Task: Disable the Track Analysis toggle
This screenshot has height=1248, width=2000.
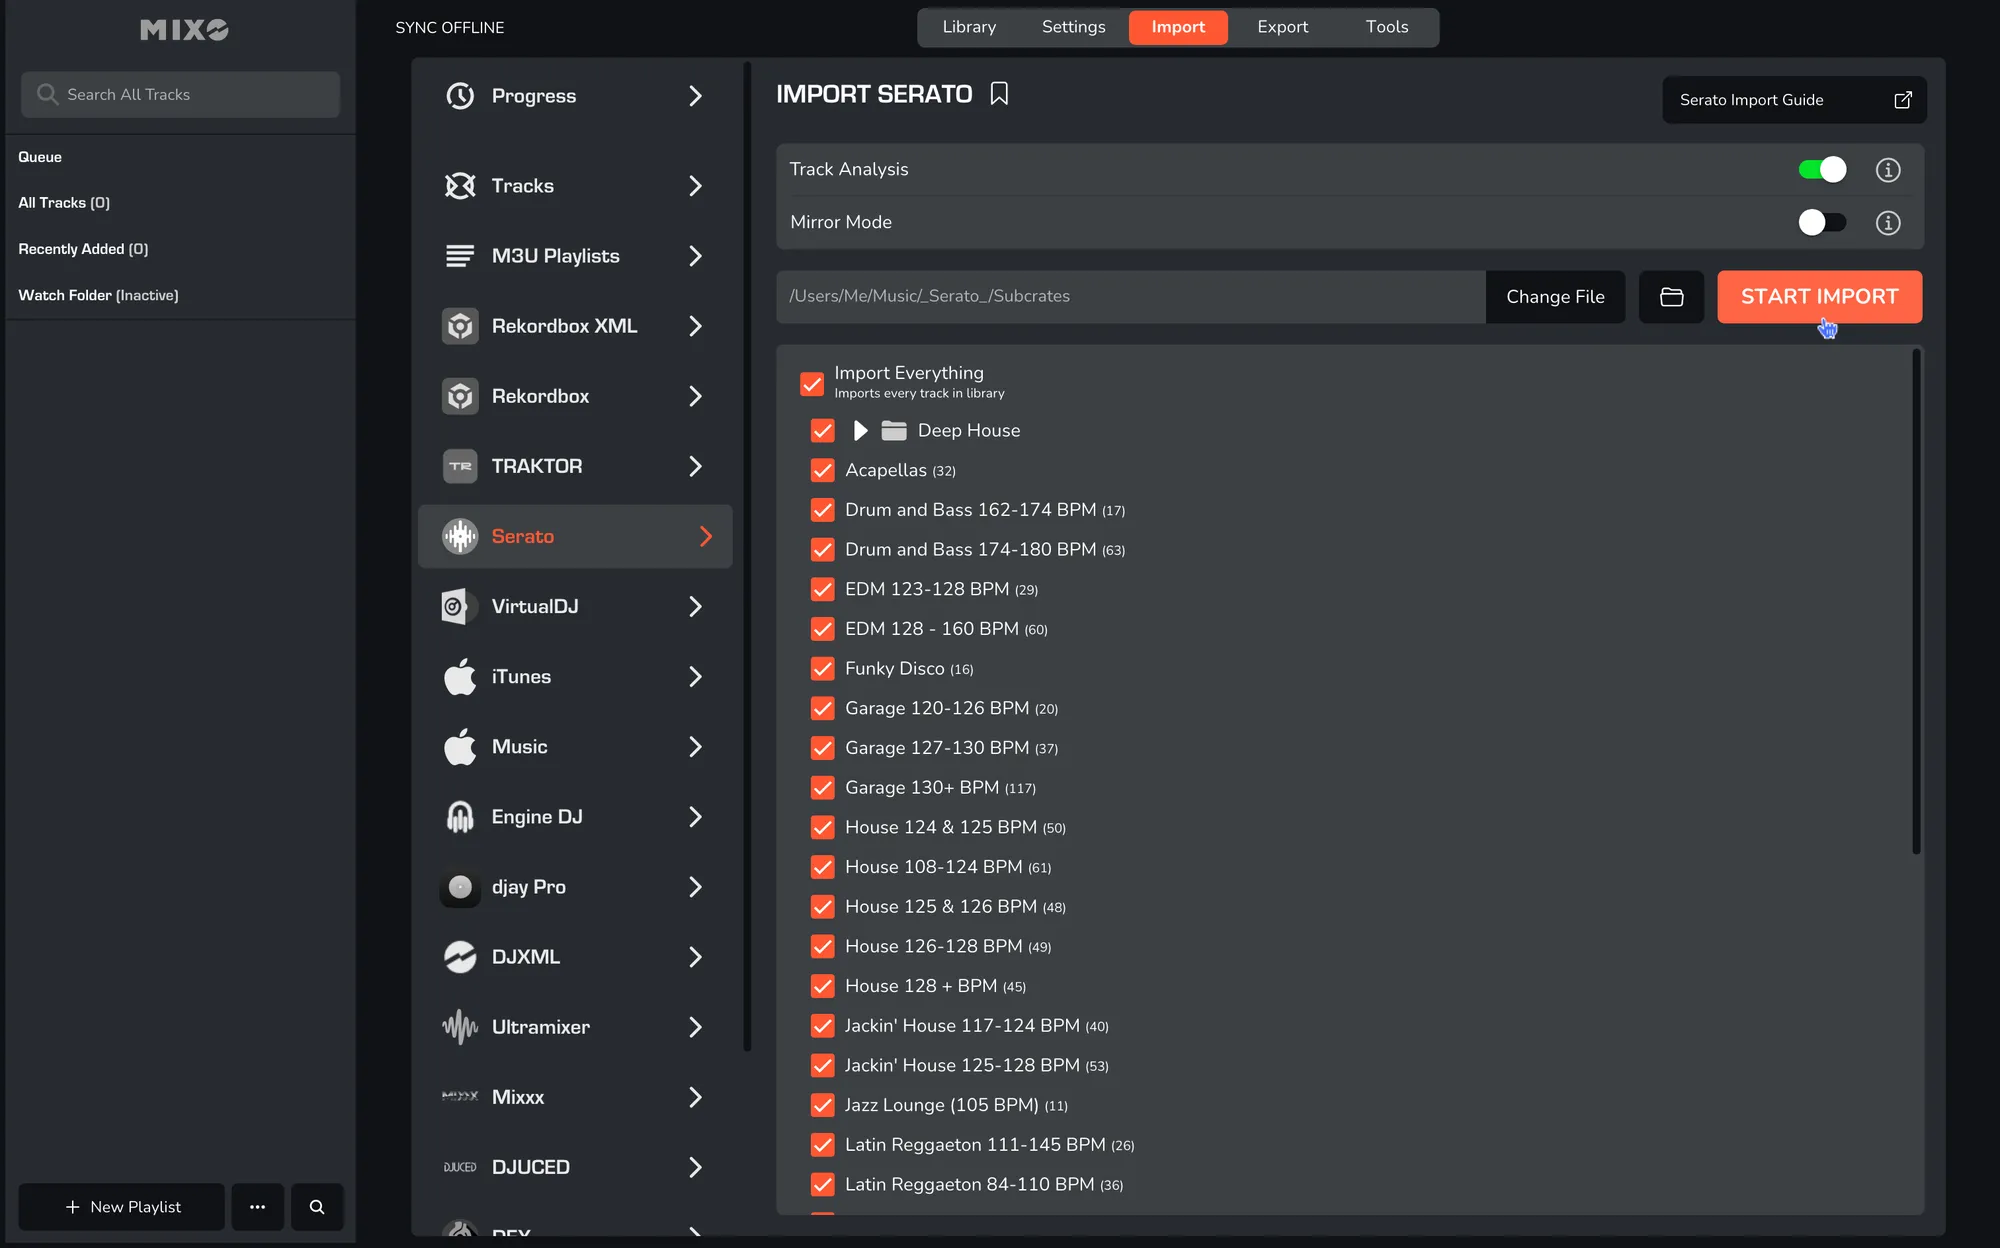Action: coord(1821,170)
